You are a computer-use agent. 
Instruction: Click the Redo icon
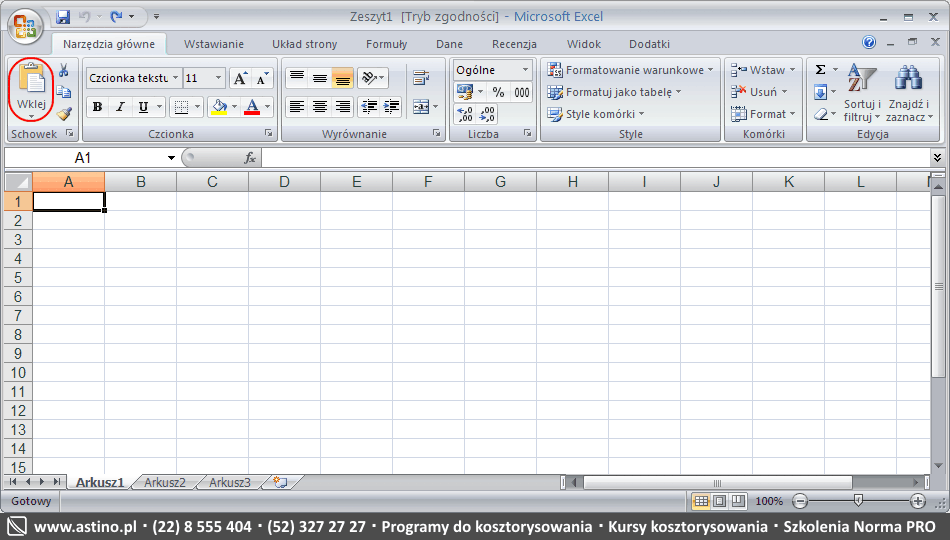tap(116, 17)
